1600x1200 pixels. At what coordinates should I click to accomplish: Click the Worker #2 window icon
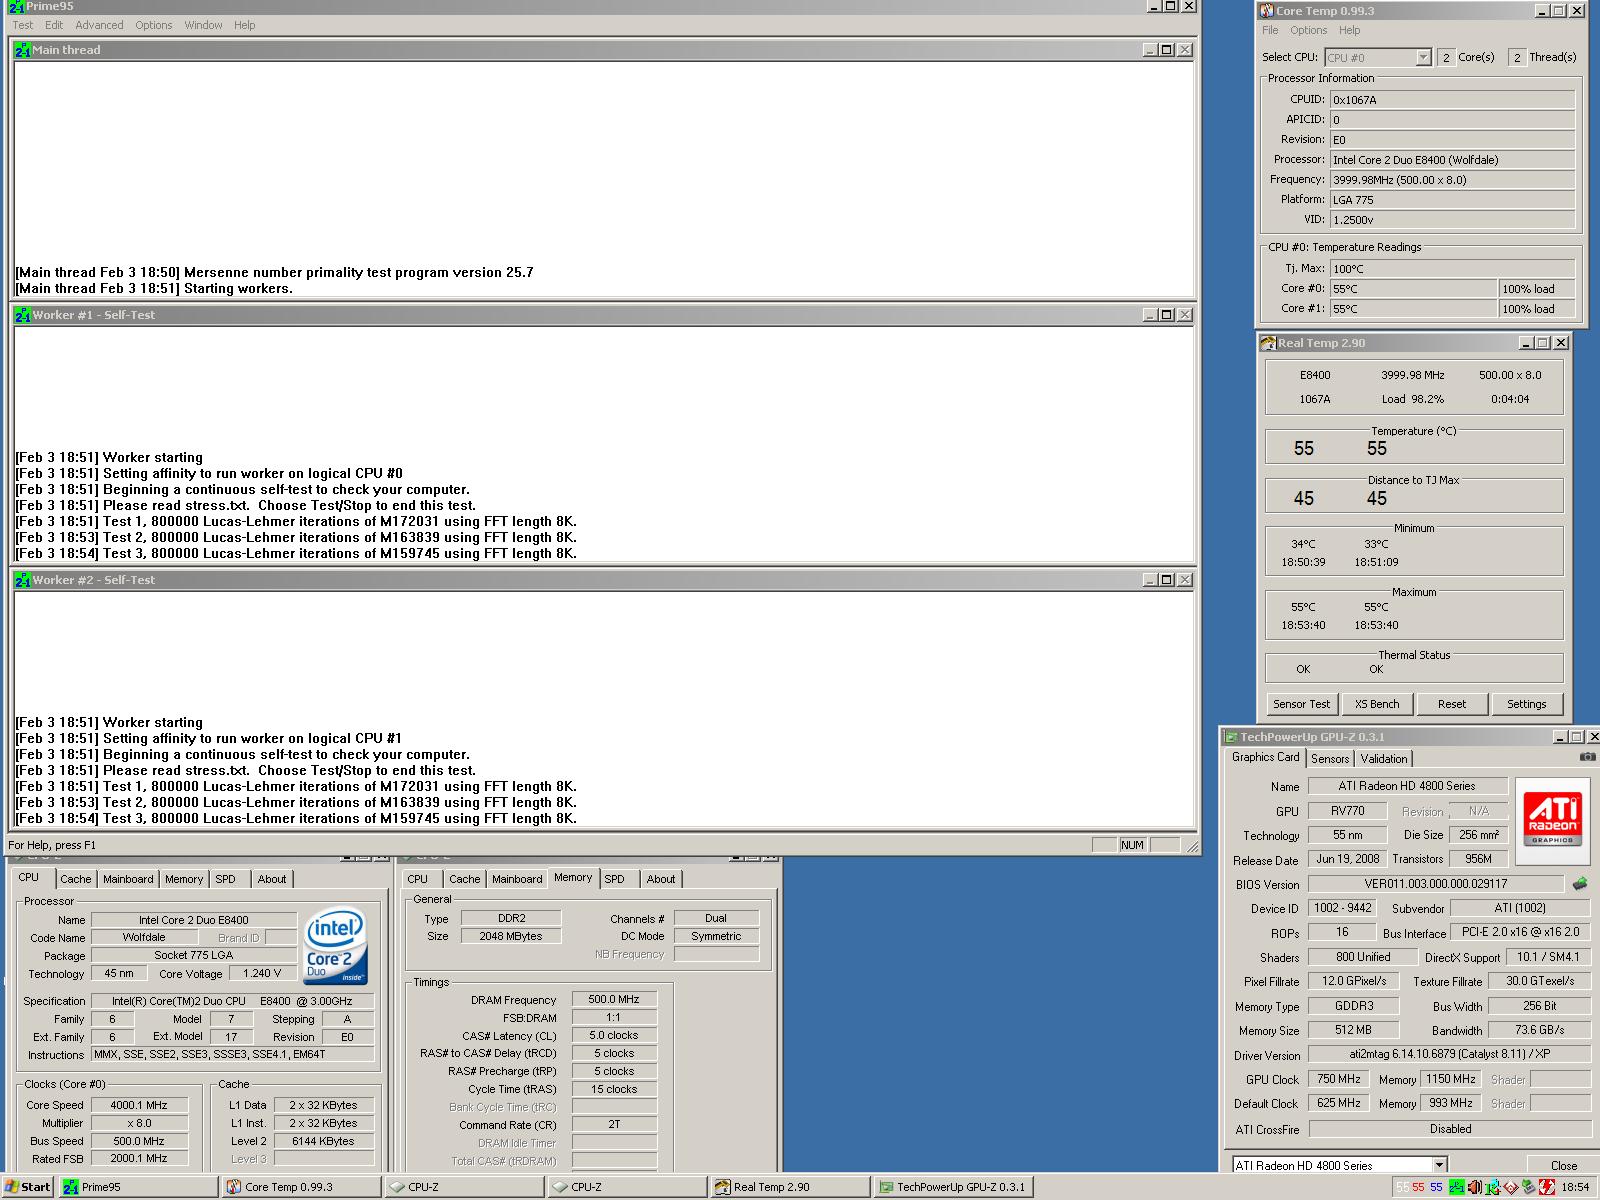(x=23, y=579)
